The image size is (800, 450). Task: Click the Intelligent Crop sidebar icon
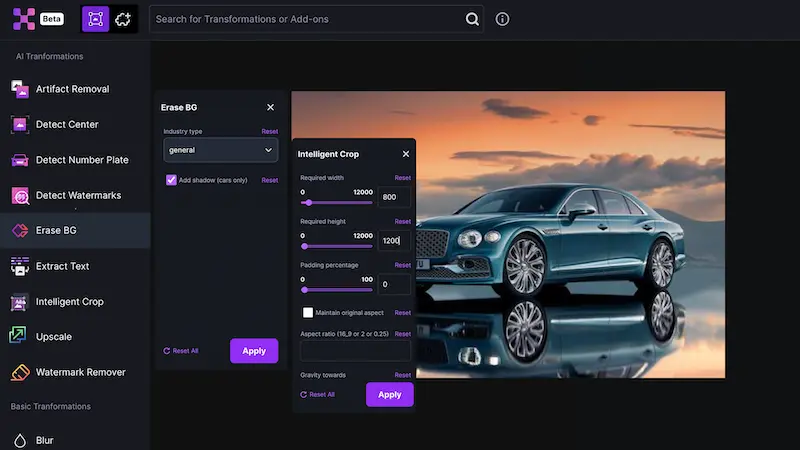tap(20, 302)
